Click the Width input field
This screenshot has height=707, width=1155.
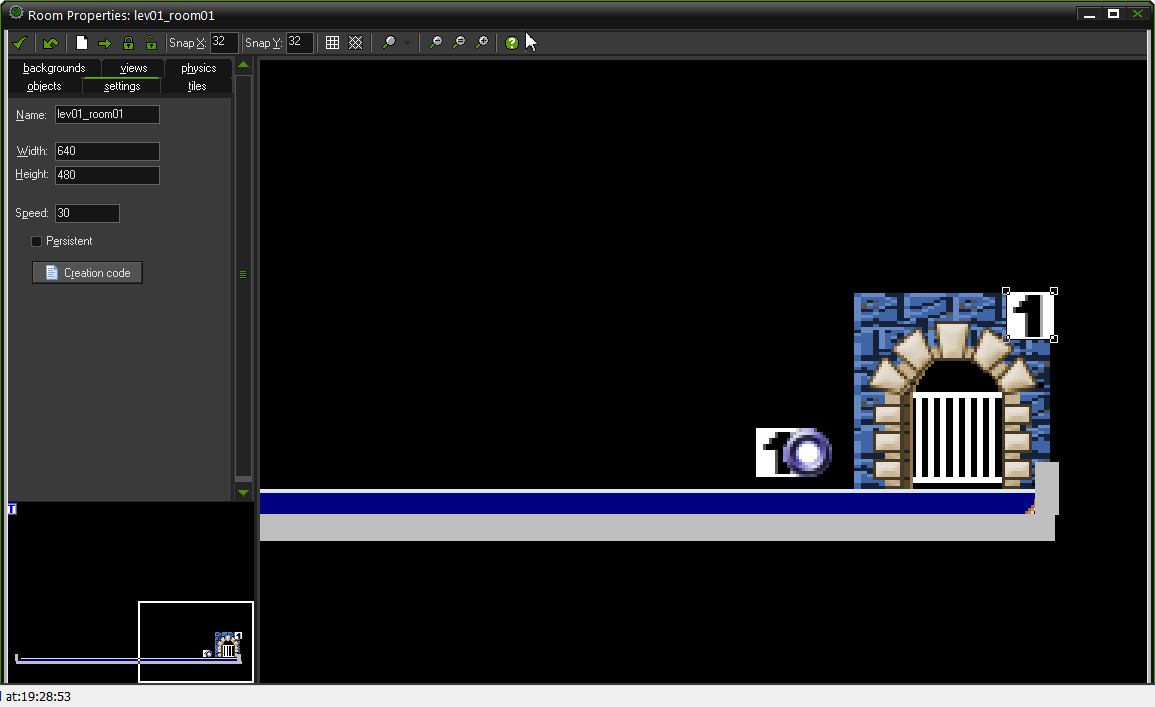pos(107,151)
